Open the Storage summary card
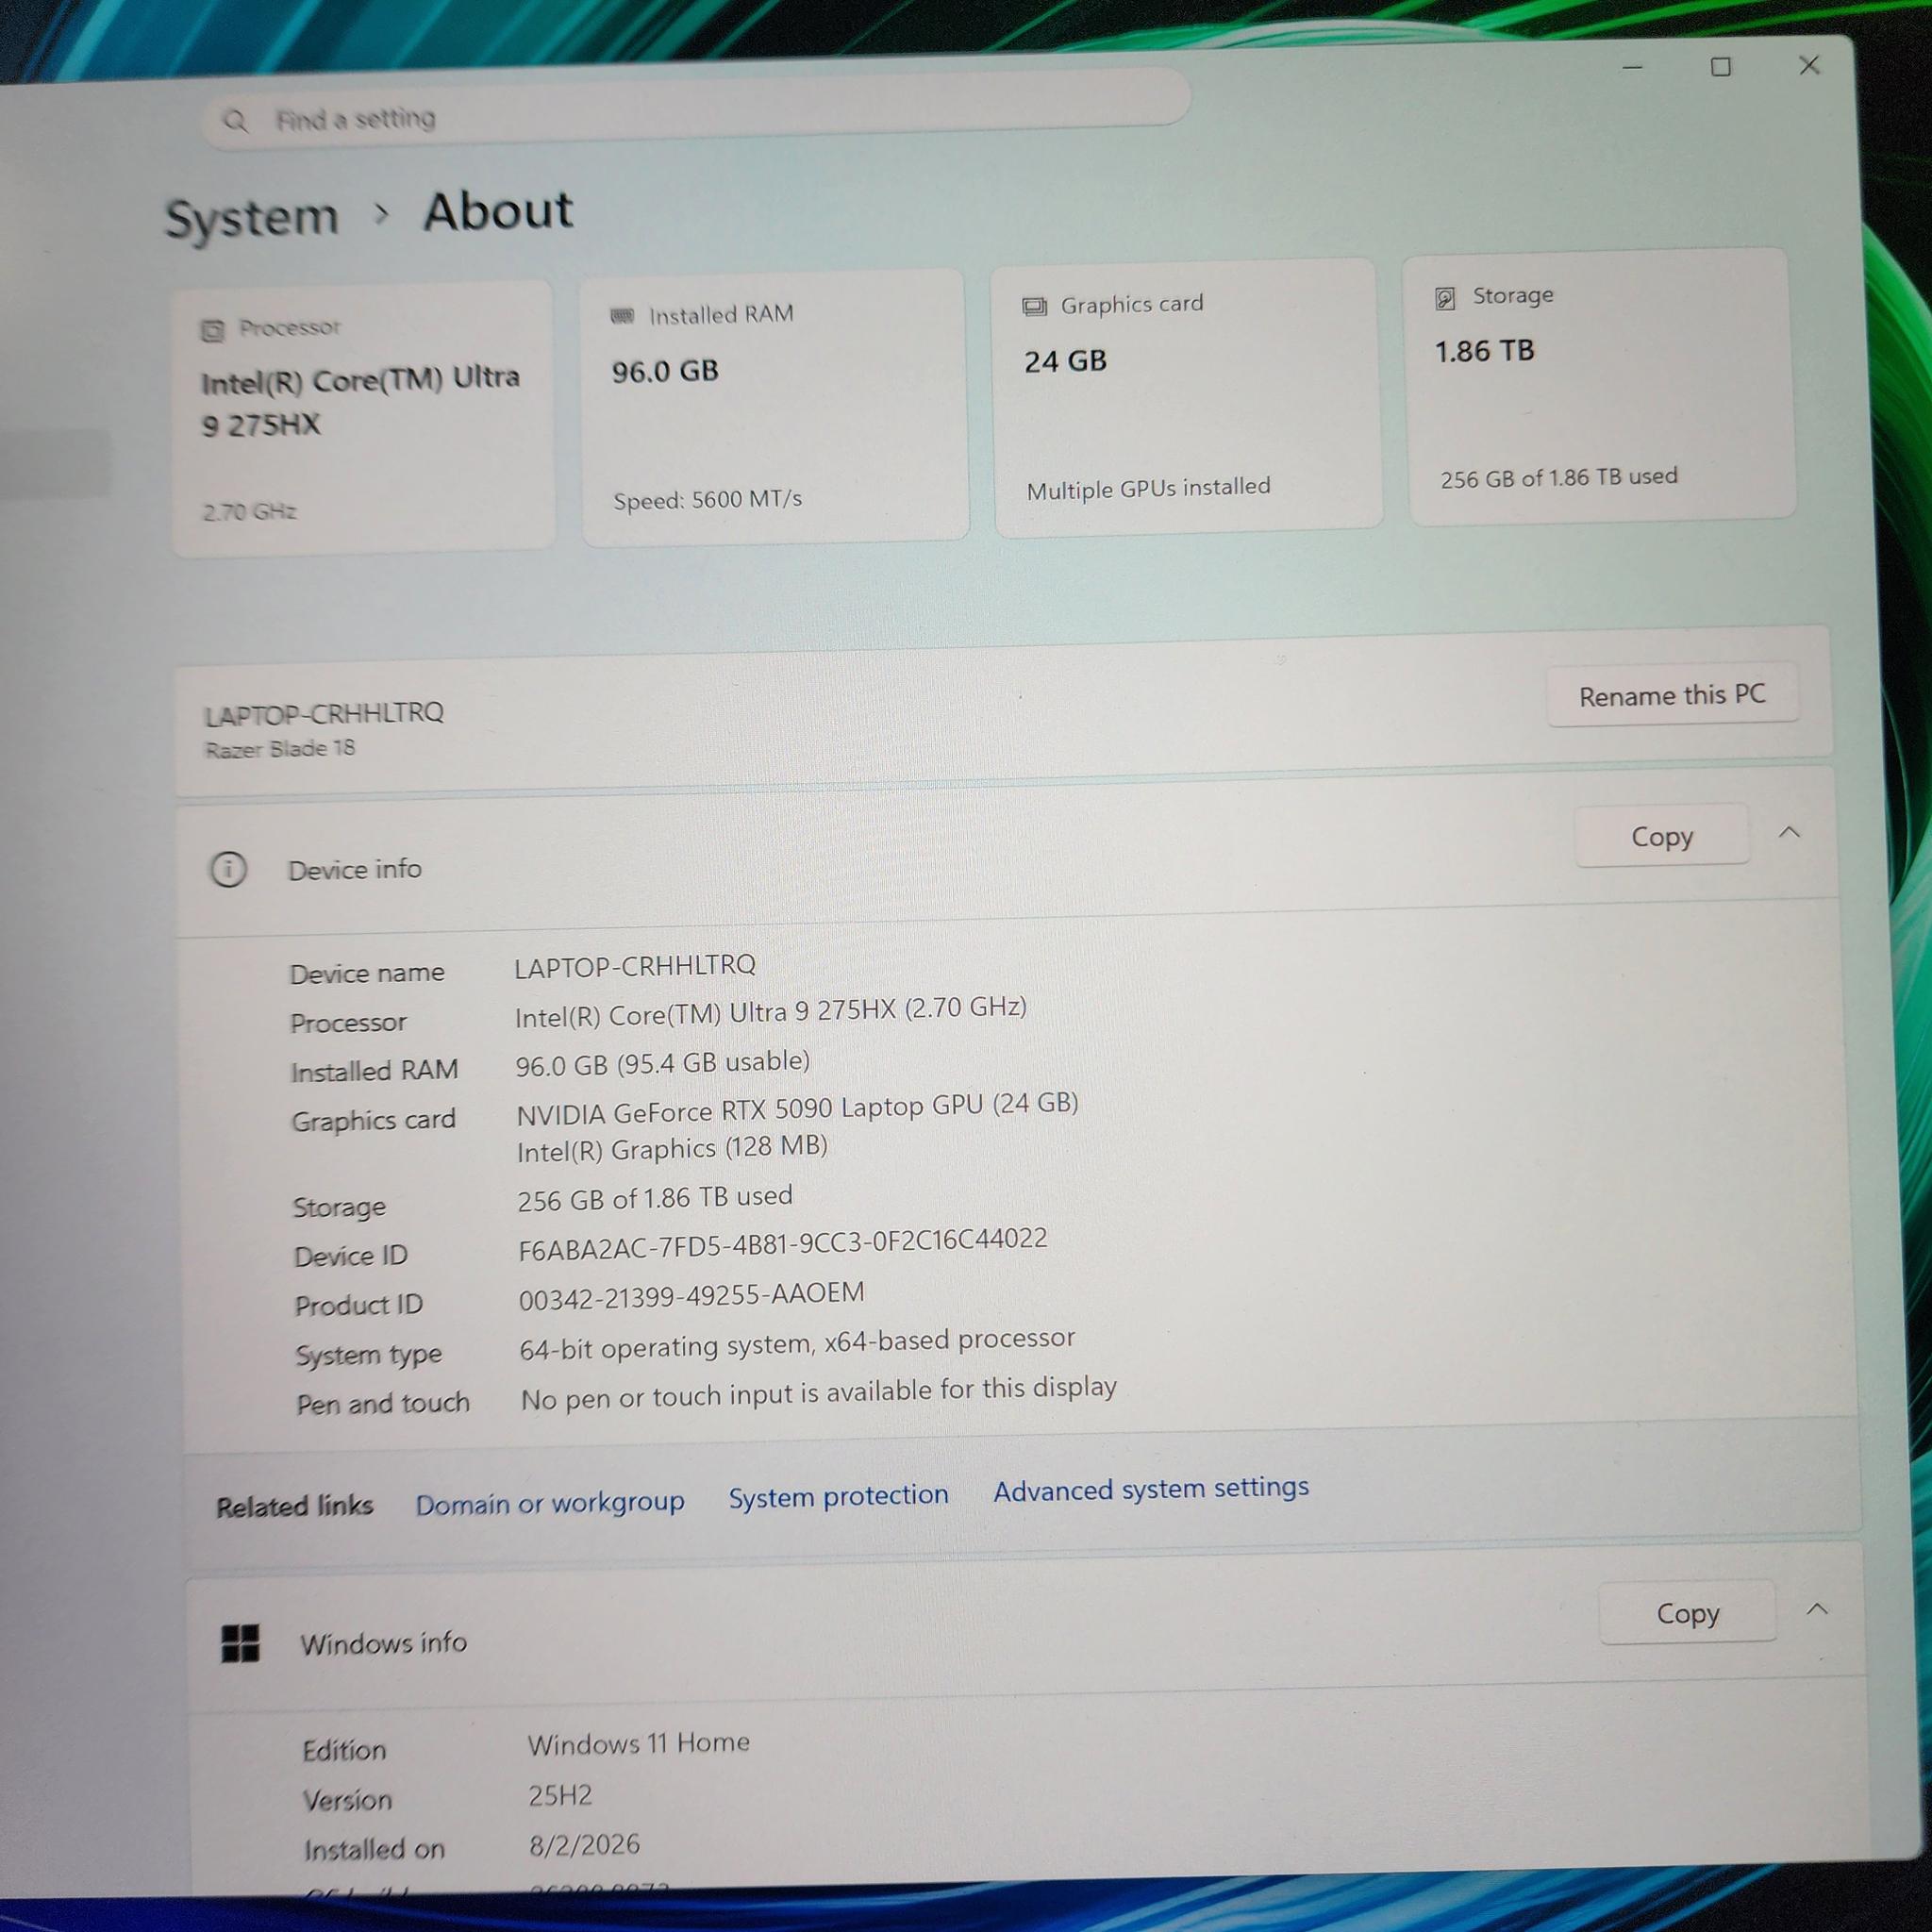The image size is (1932, 1932). pos(1599,387)
